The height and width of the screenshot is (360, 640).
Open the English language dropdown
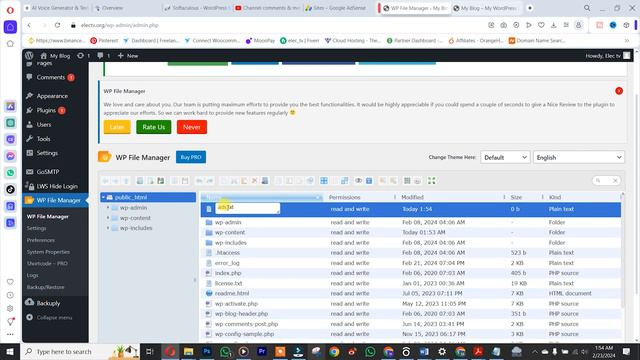579,157
